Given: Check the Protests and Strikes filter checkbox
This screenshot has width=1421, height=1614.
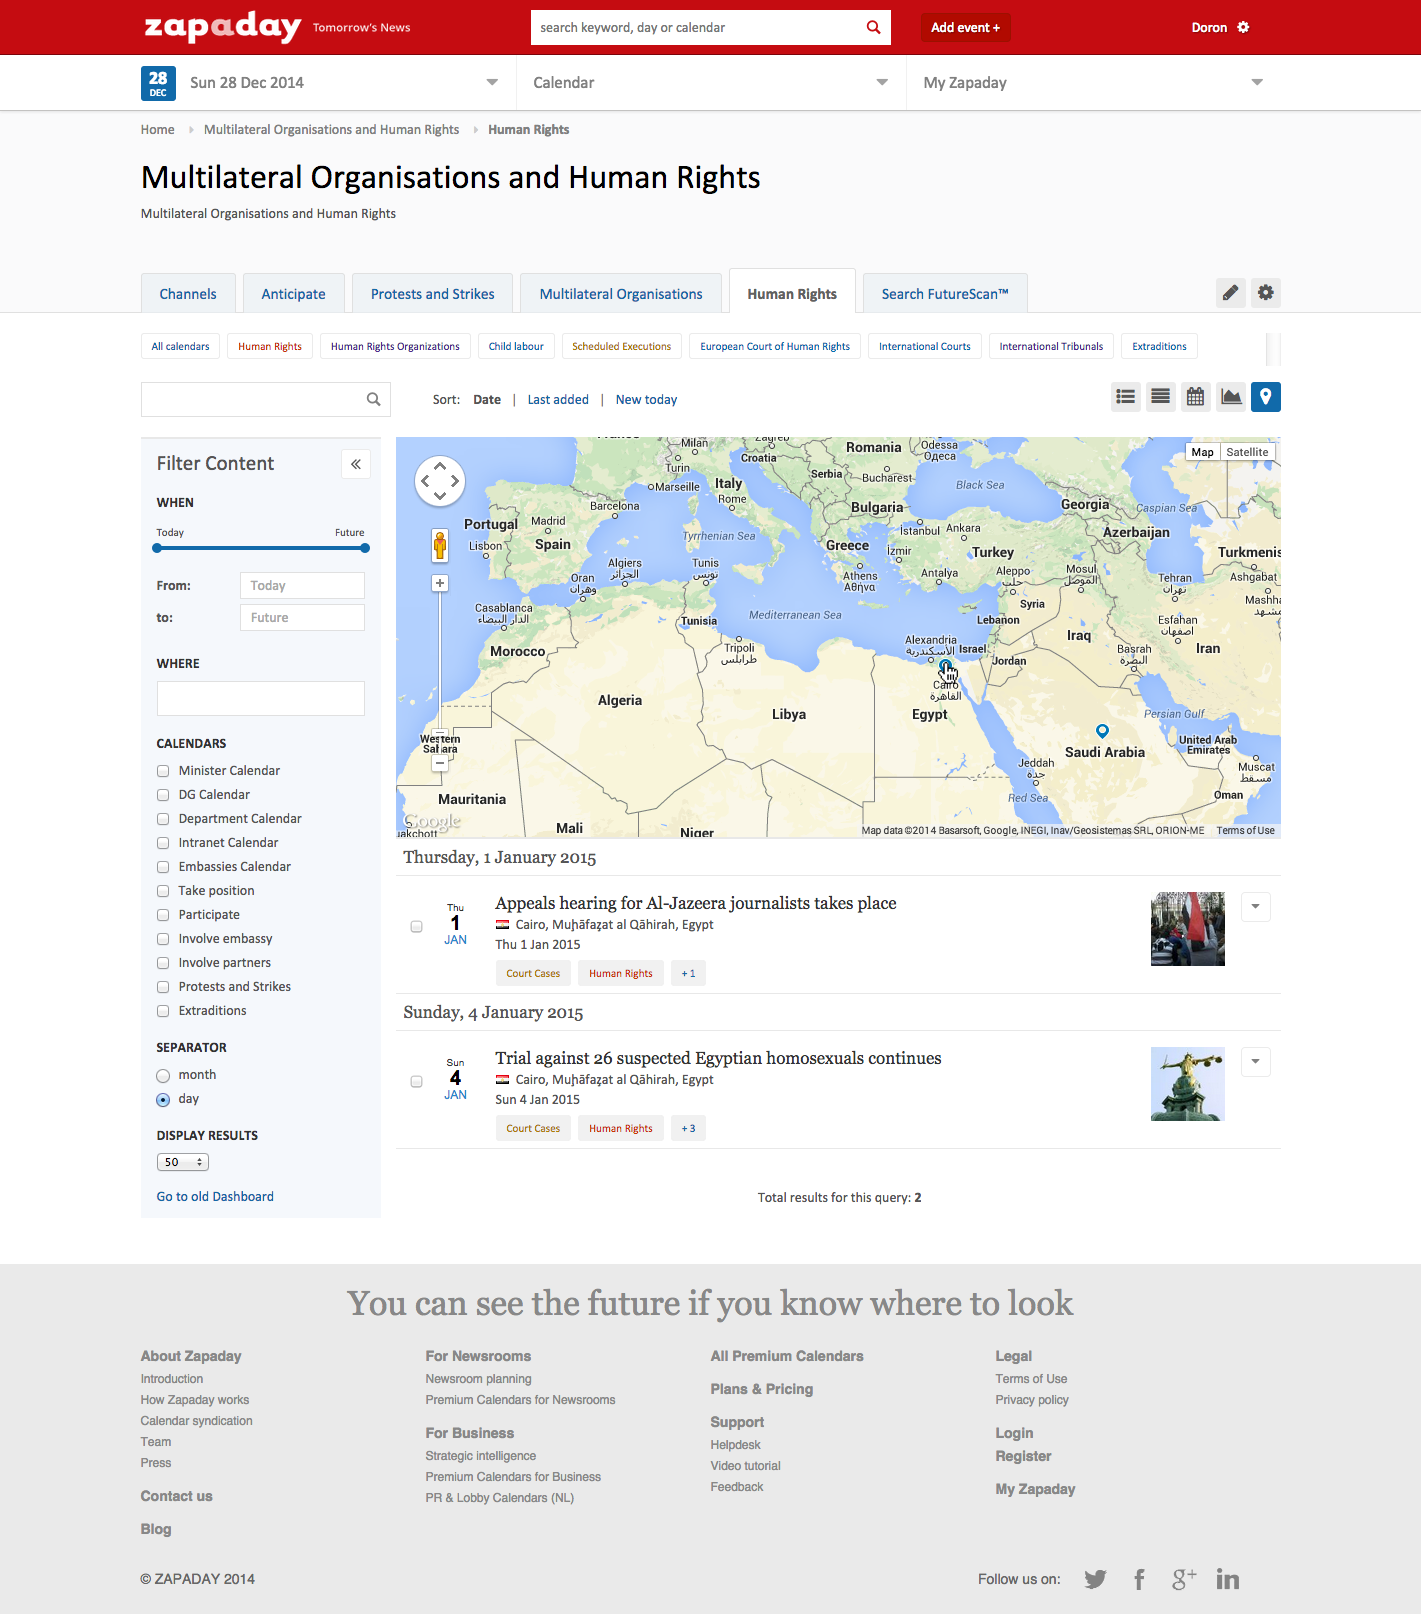Looking at the screenshot, I should tap(163, 987).
